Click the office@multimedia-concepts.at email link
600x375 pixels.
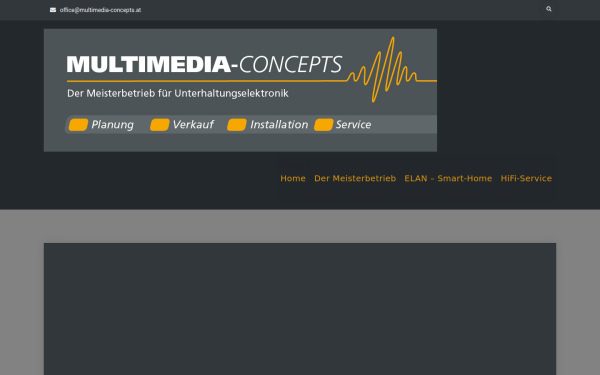[x=100, y=10]
